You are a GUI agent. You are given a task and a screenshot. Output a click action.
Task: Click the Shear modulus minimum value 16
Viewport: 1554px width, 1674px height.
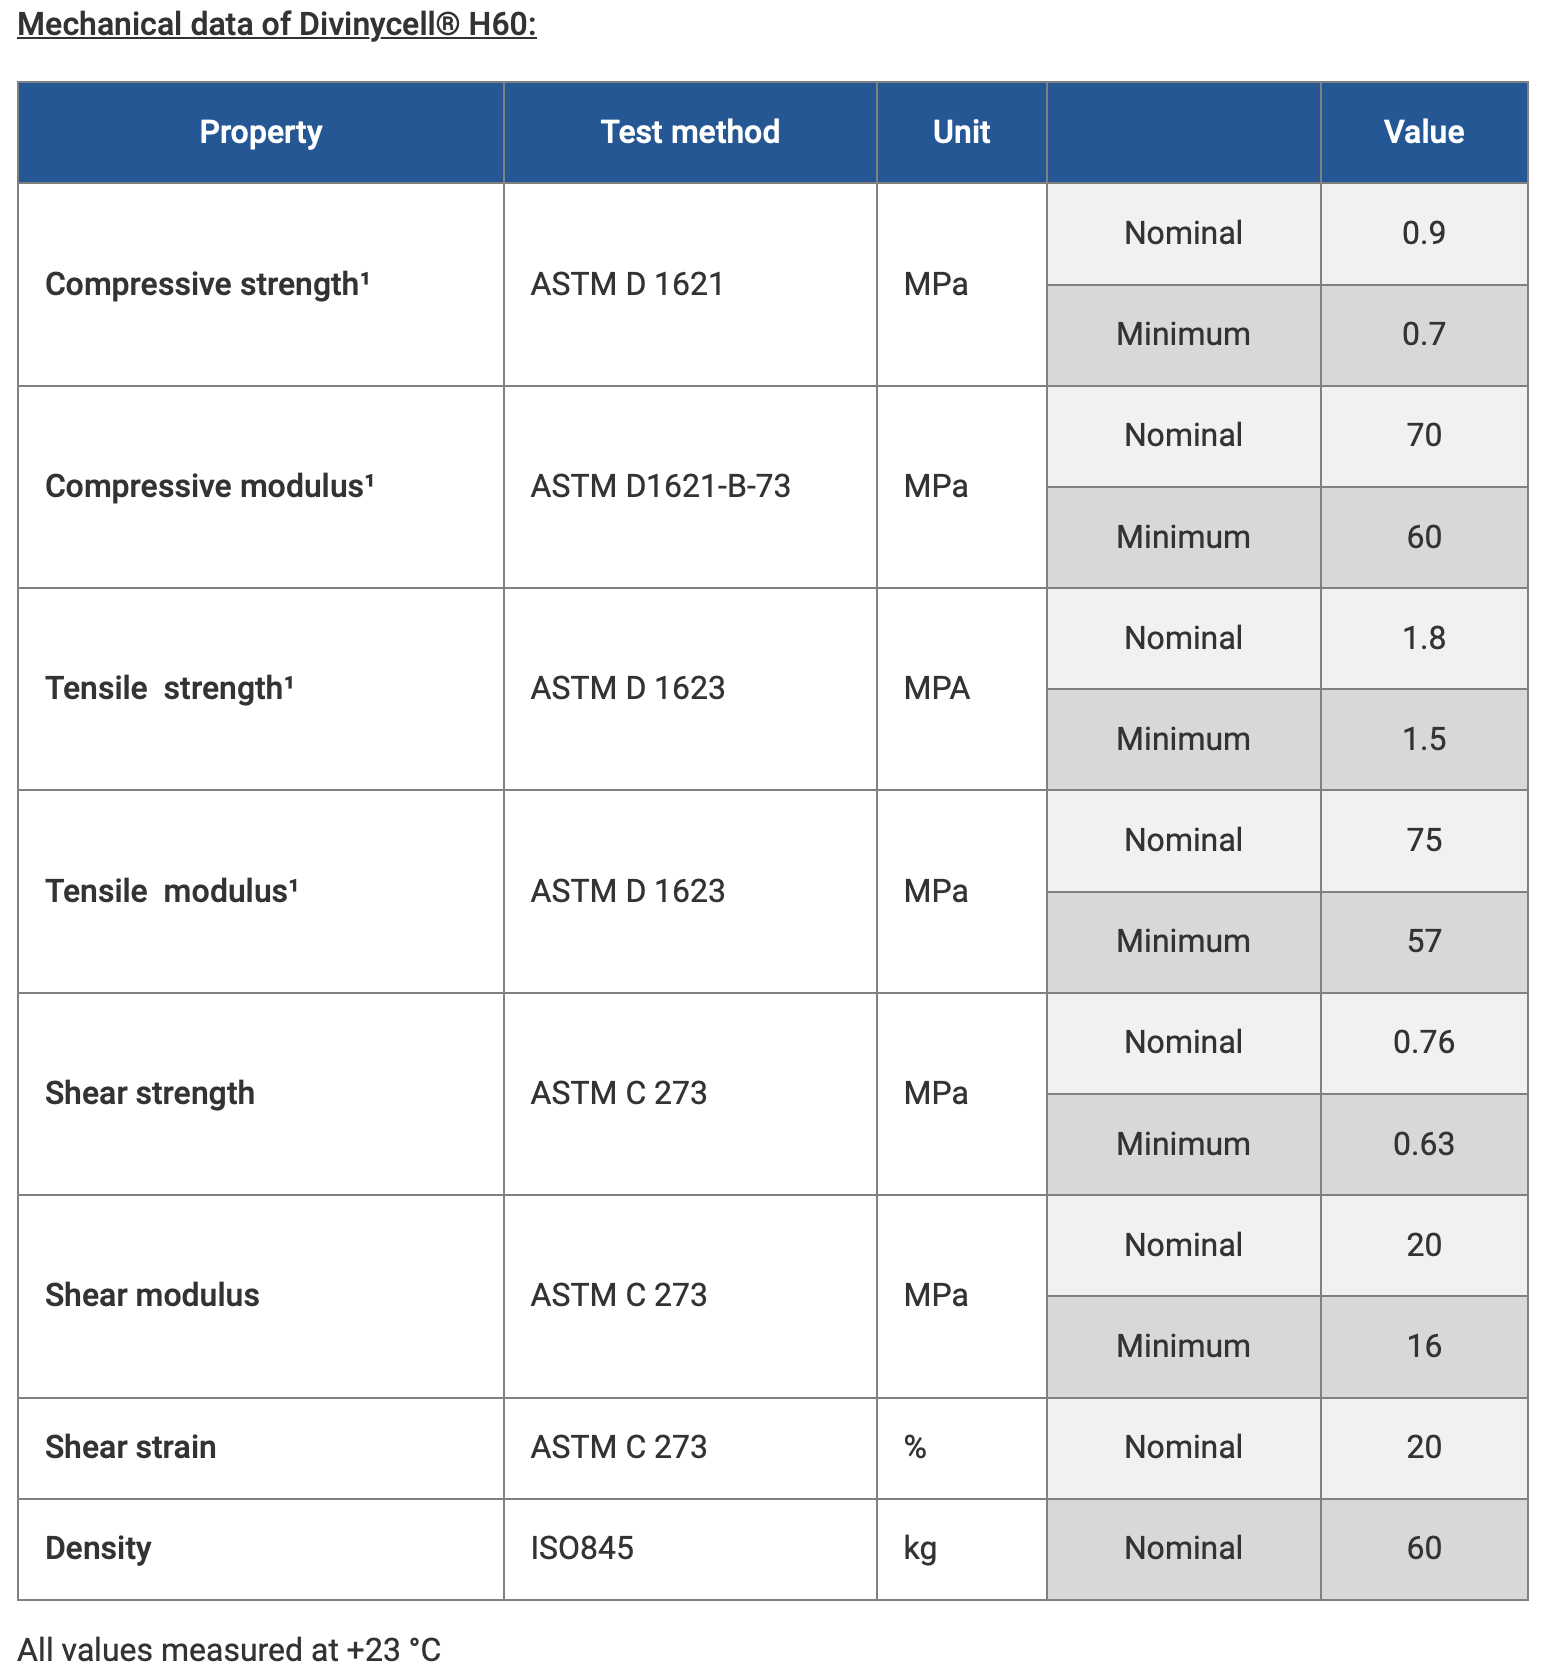tap(1424, 1347)
